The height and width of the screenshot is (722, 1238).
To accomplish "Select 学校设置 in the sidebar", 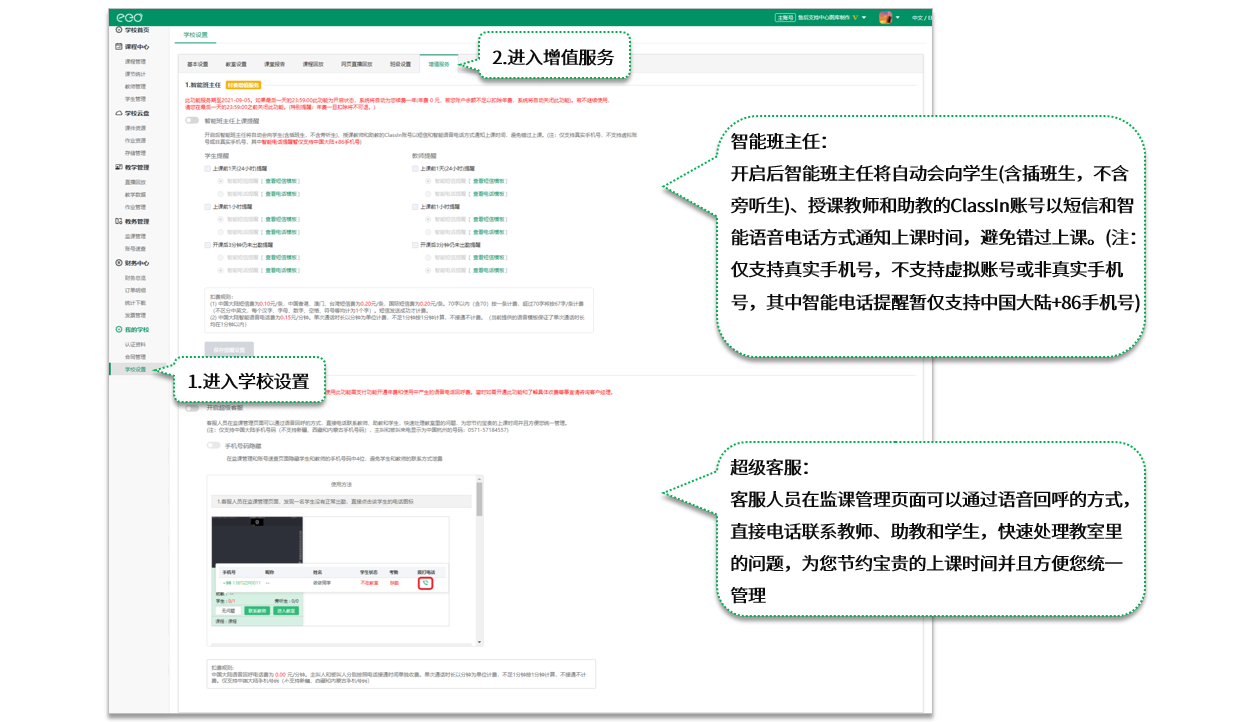I will (135, 369).
